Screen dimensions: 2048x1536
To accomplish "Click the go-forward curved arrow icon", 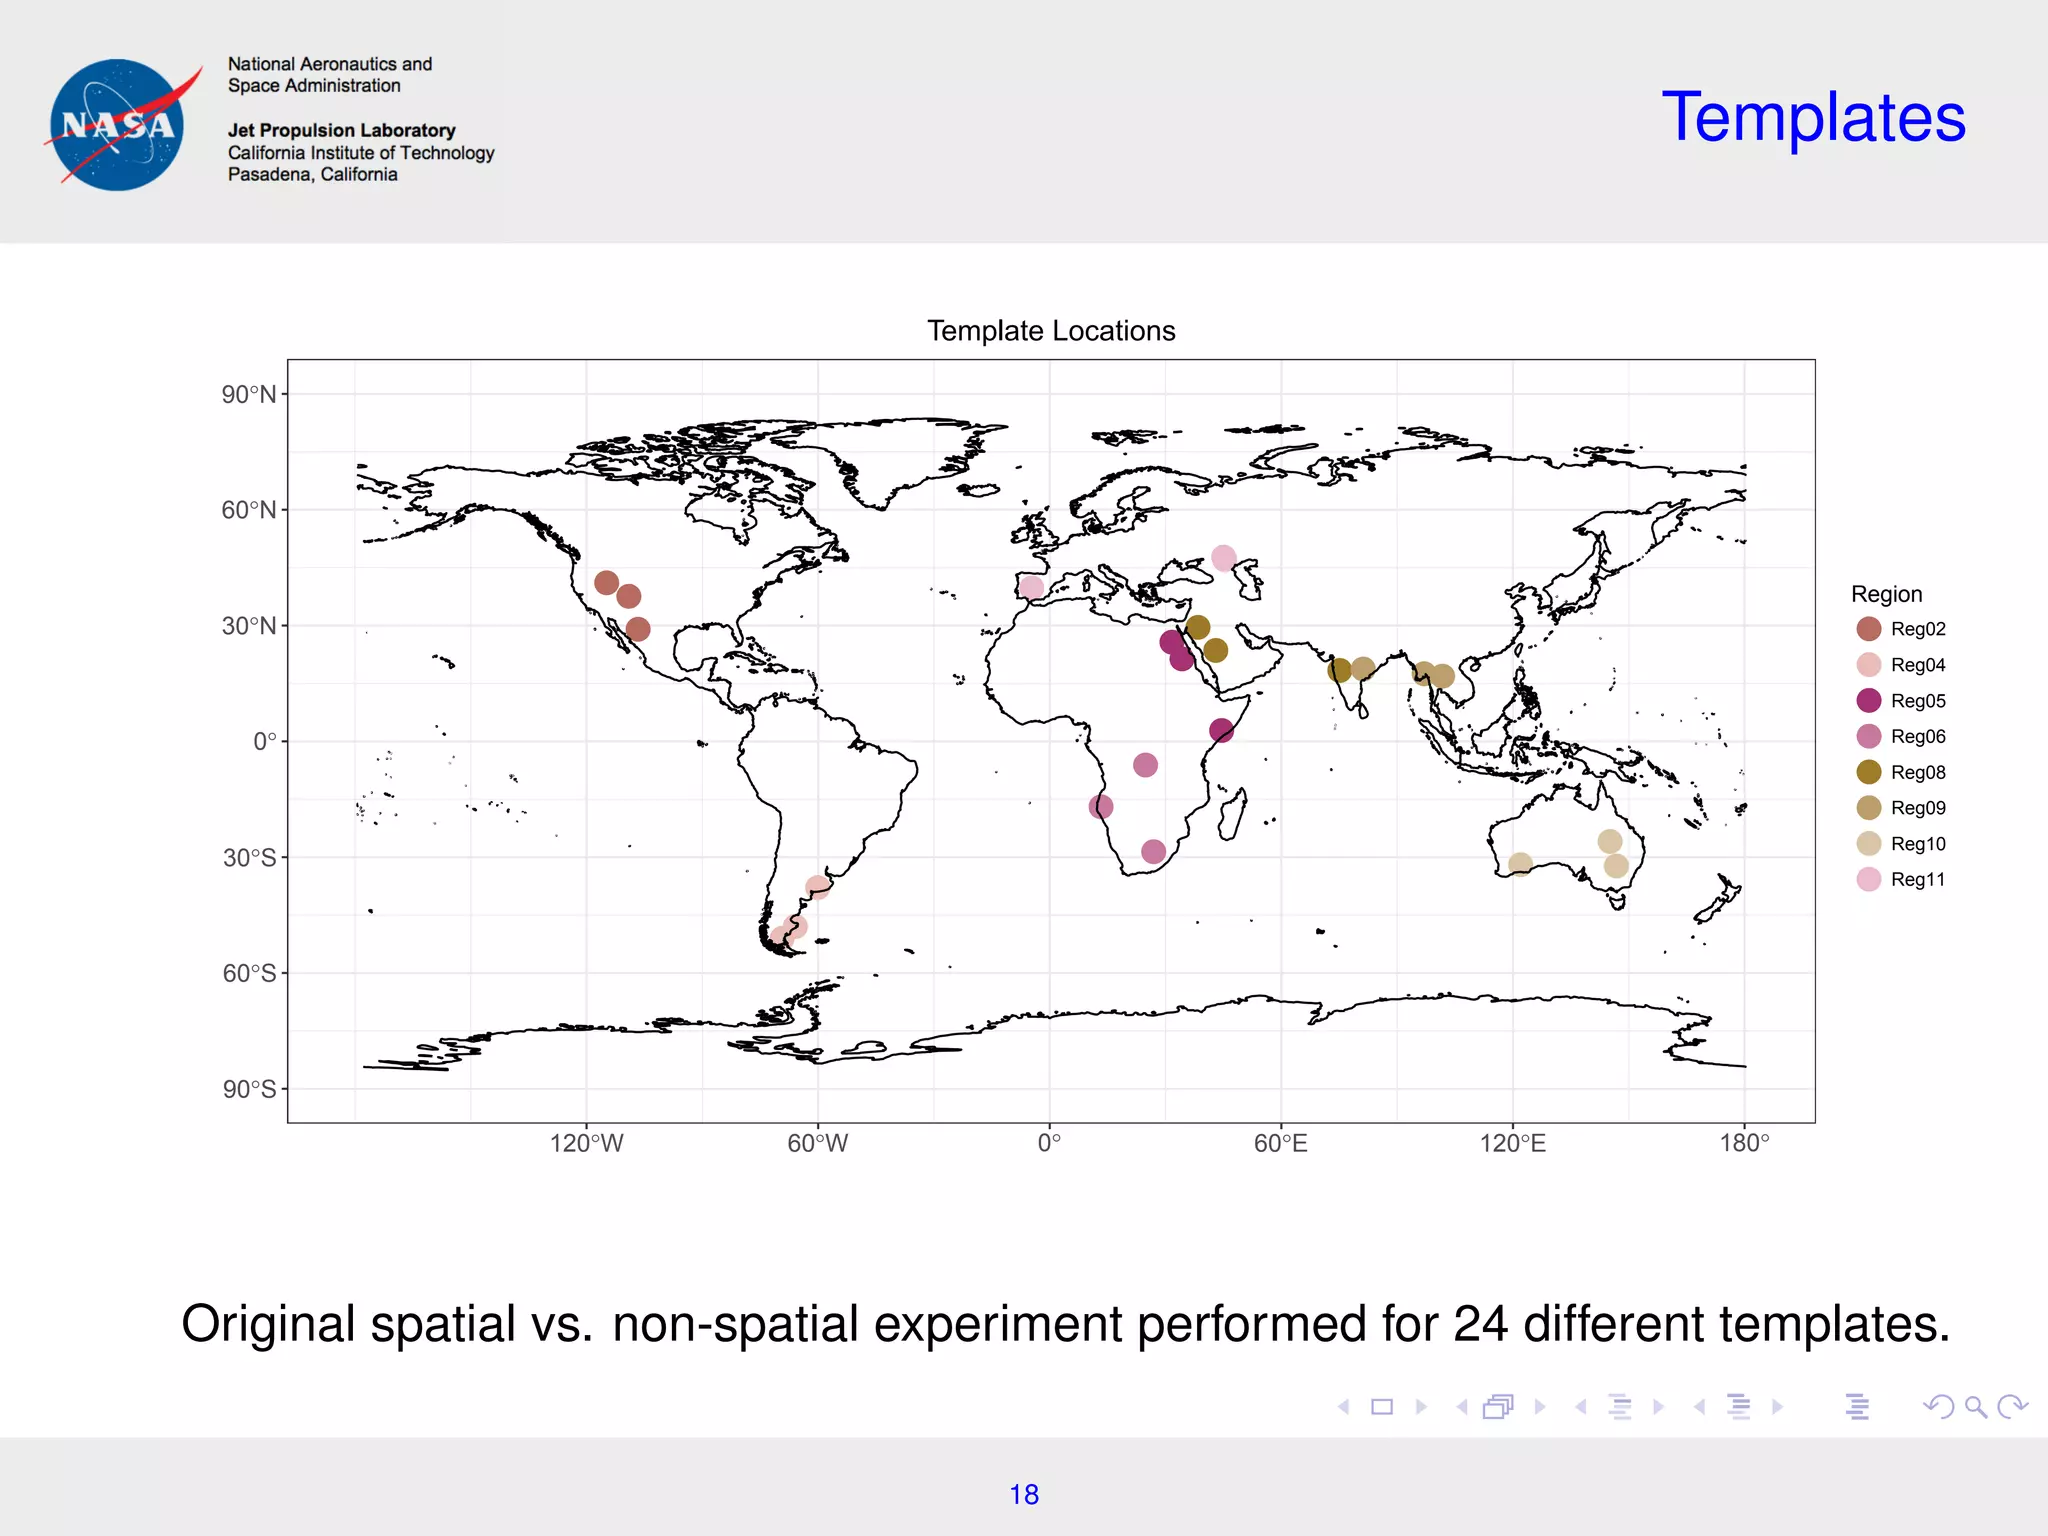I will click(2011, 1407).
